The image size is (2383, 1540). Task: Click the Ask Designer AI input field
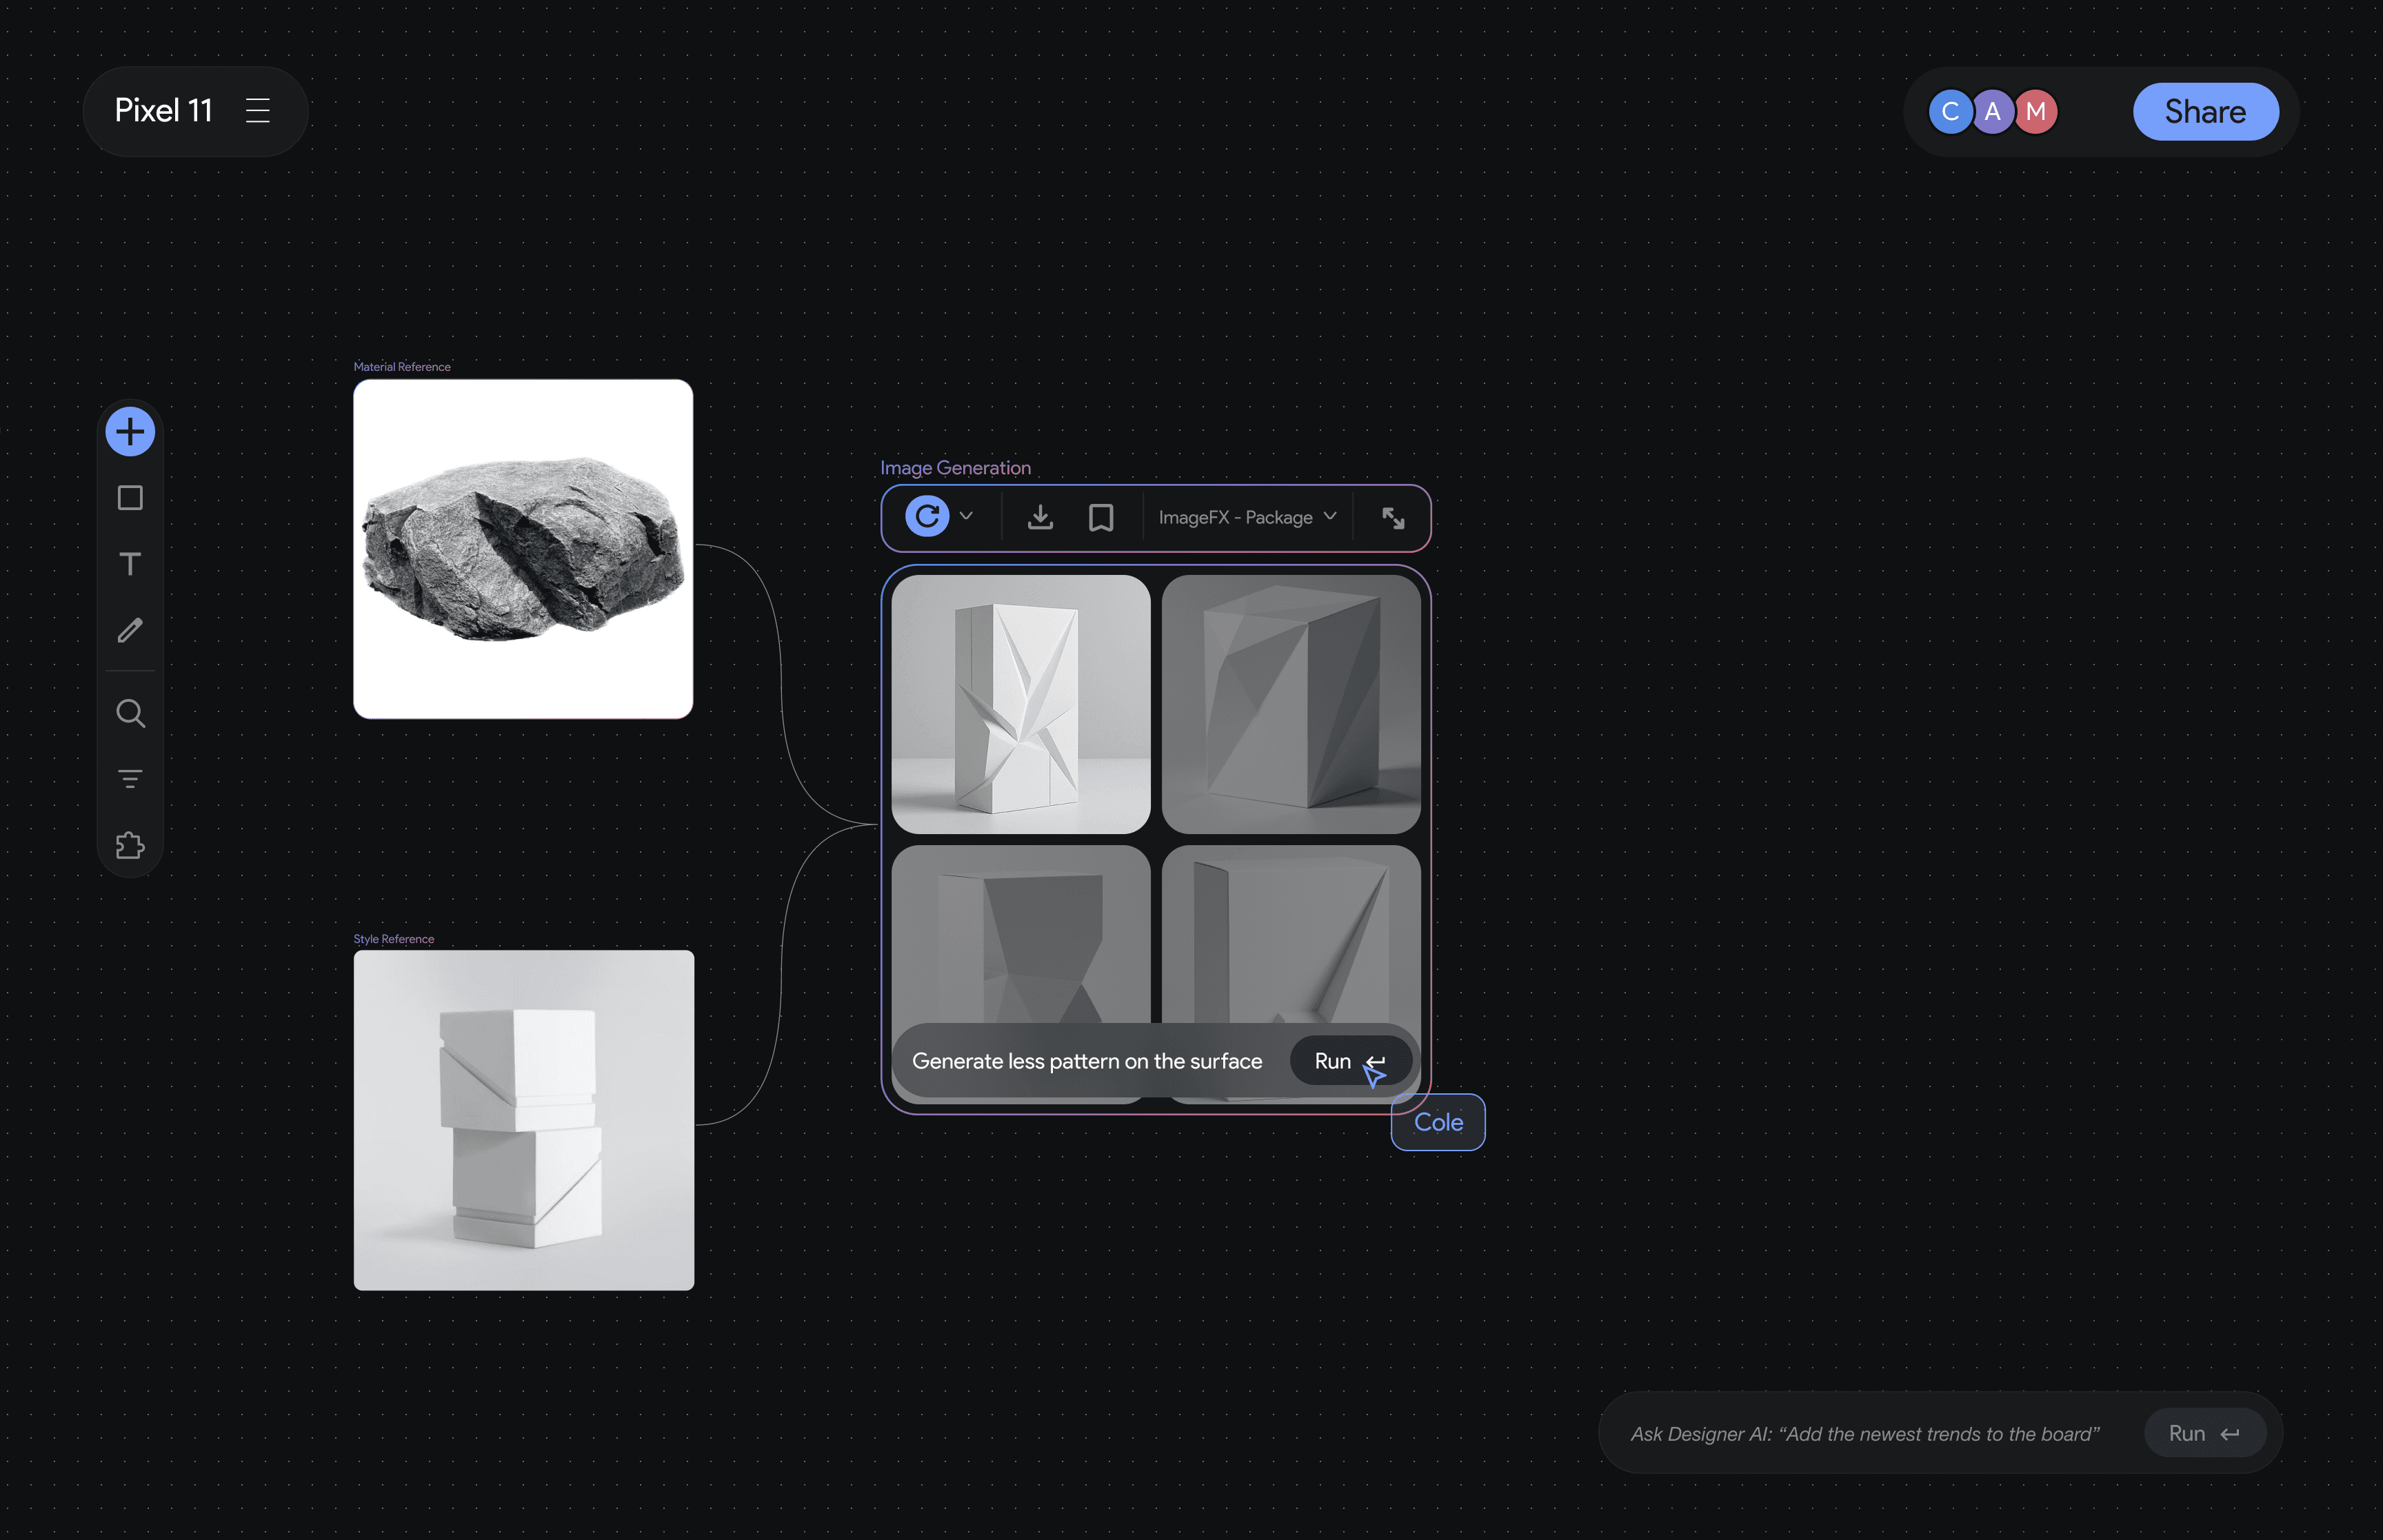tap(1864, 1434)
